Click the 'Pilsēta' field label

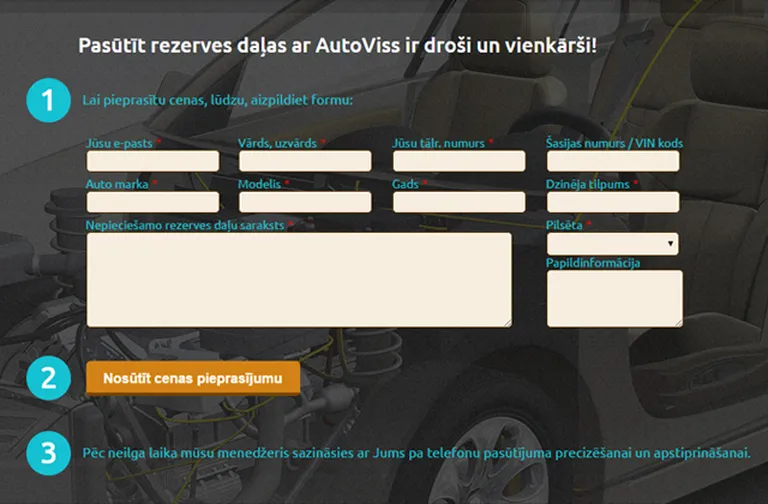click(x=564, y=225)
